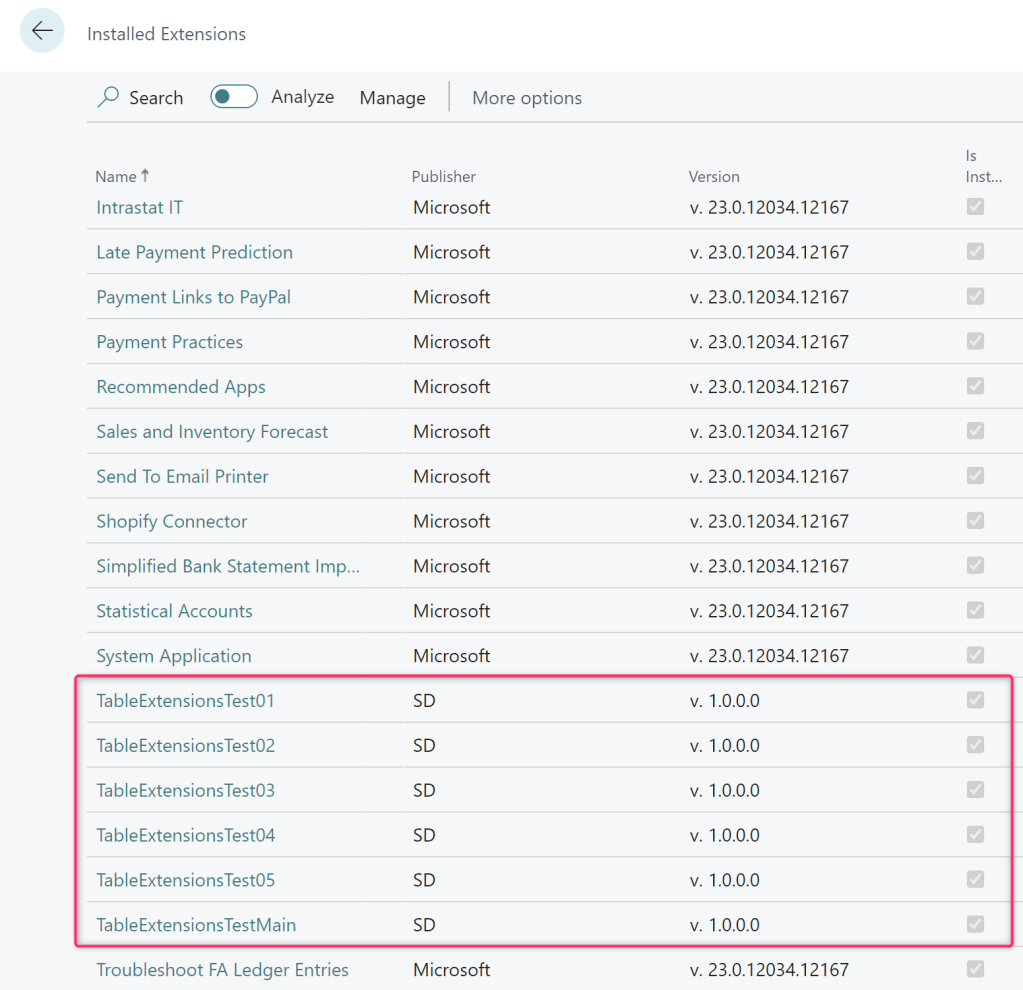
Task: Open the Manage menu
Action: tap(392, 98)
